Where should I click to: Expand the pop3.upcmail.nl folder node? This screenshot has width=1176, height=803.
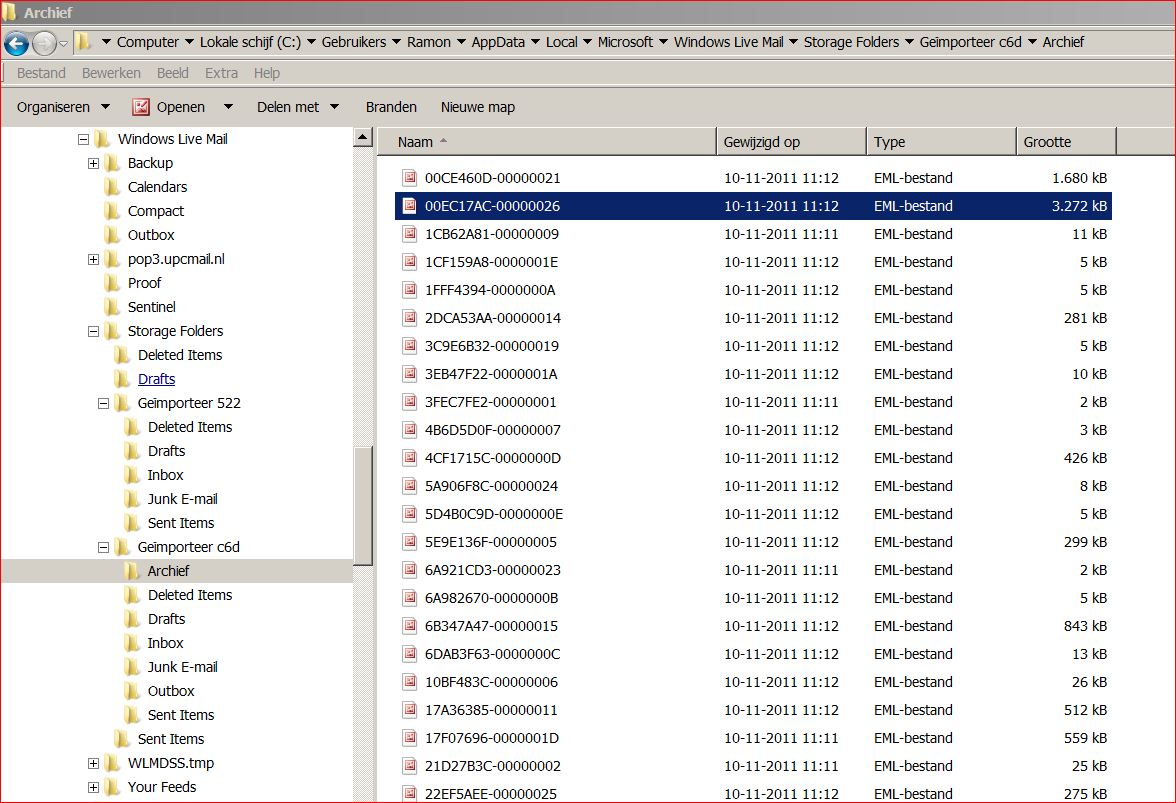(93, 259)
